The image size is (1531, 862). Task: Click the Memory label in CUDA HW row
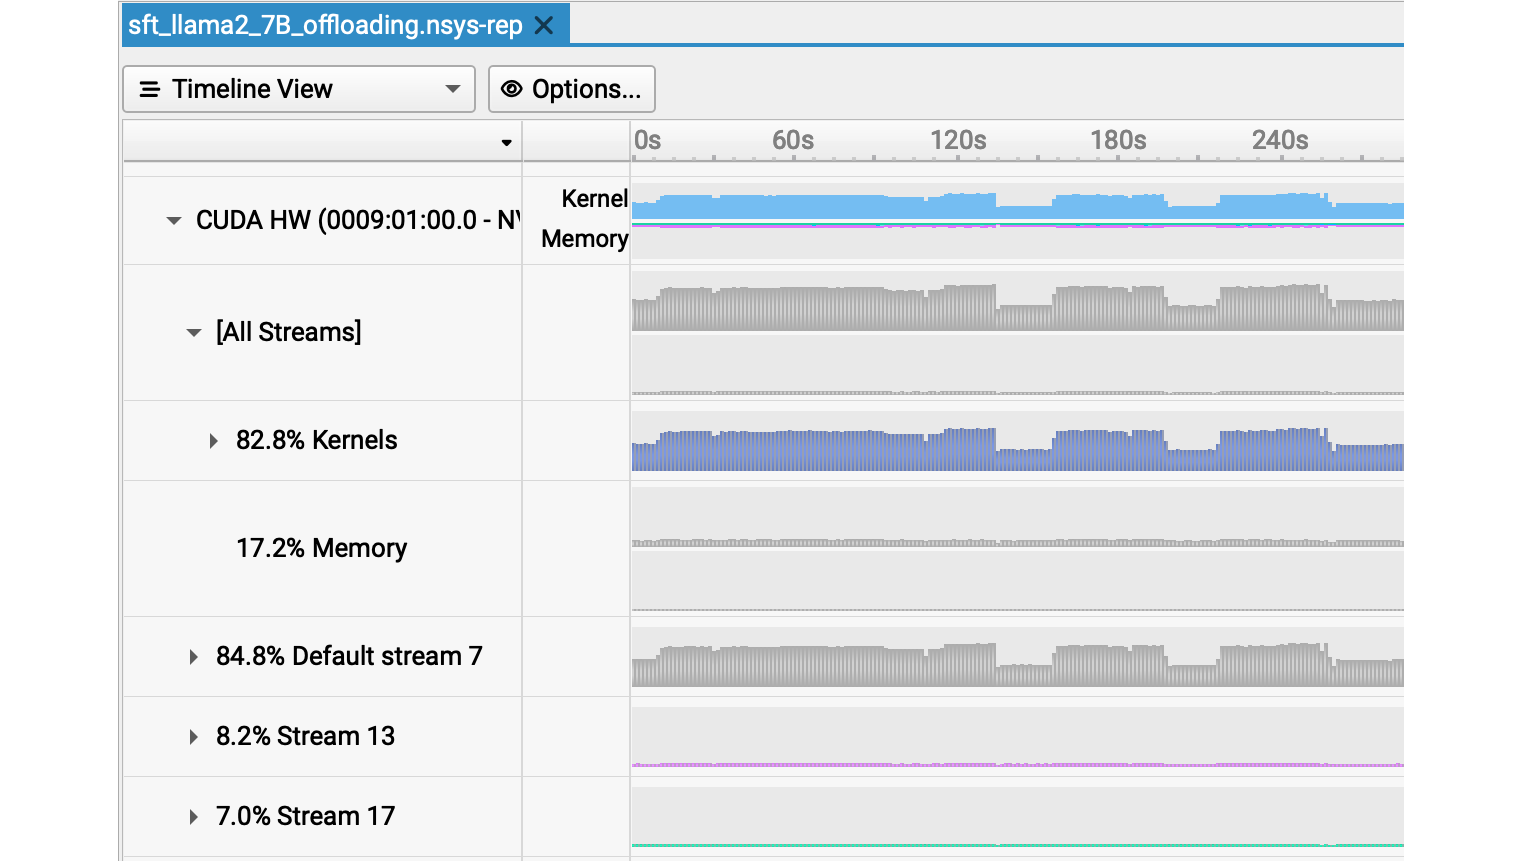click(585, 239)
